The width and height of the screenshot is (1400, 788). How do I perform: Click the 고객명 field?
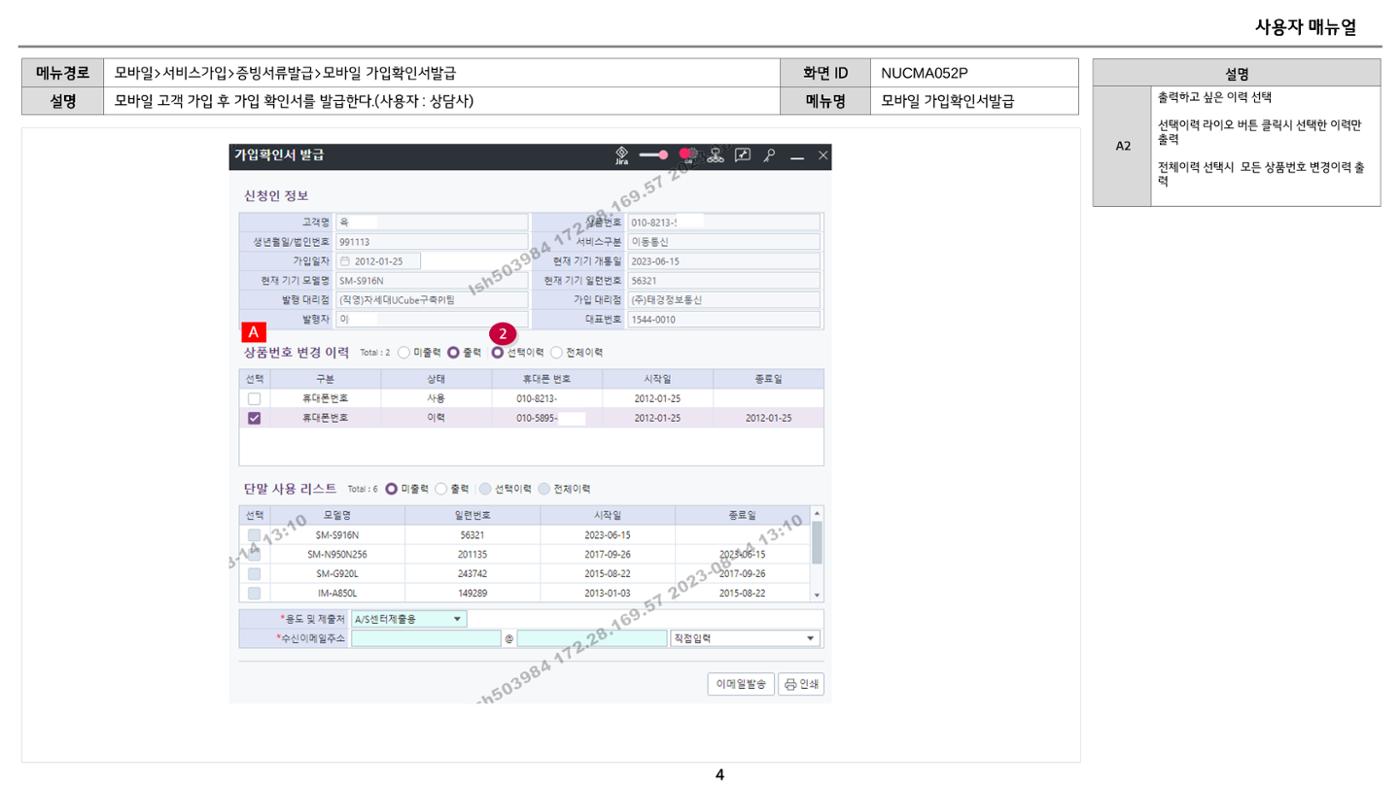[432, 222]
